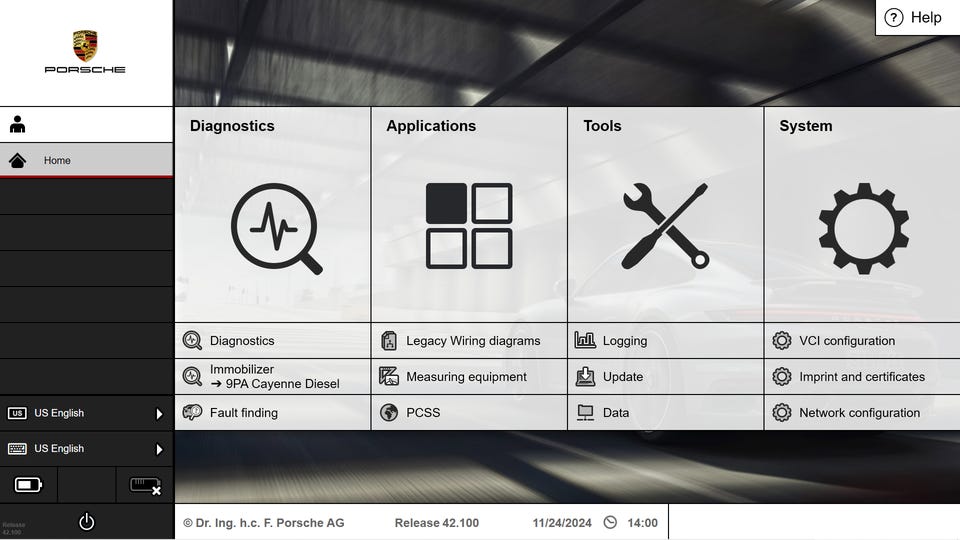Open Imprint and certificates
Viewport: 960px width, 540px height.
click(862, 377)
